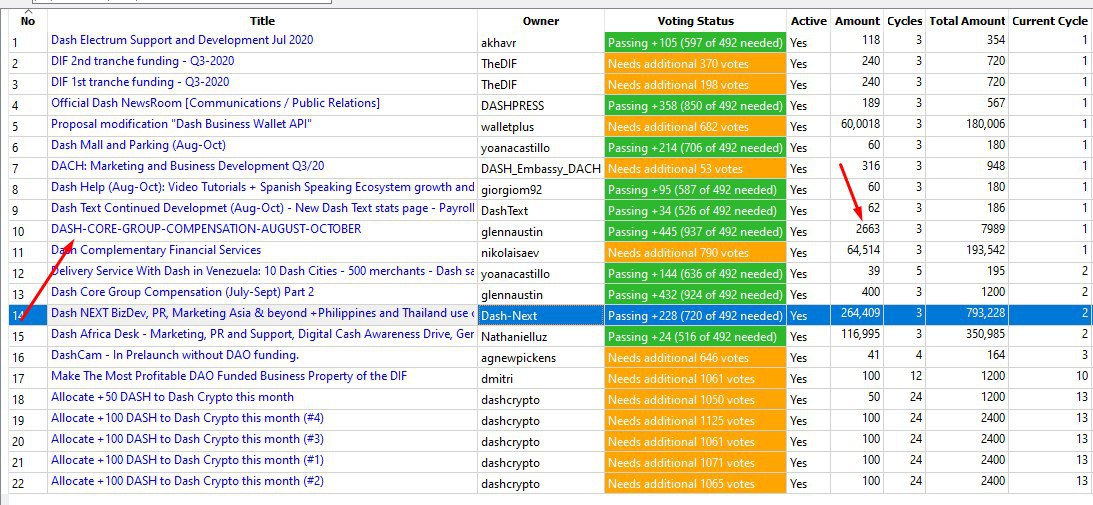Select owner cell akhavr
Image resolution: width=1093 pixels, height=505 pixels.
pos(541,43)
